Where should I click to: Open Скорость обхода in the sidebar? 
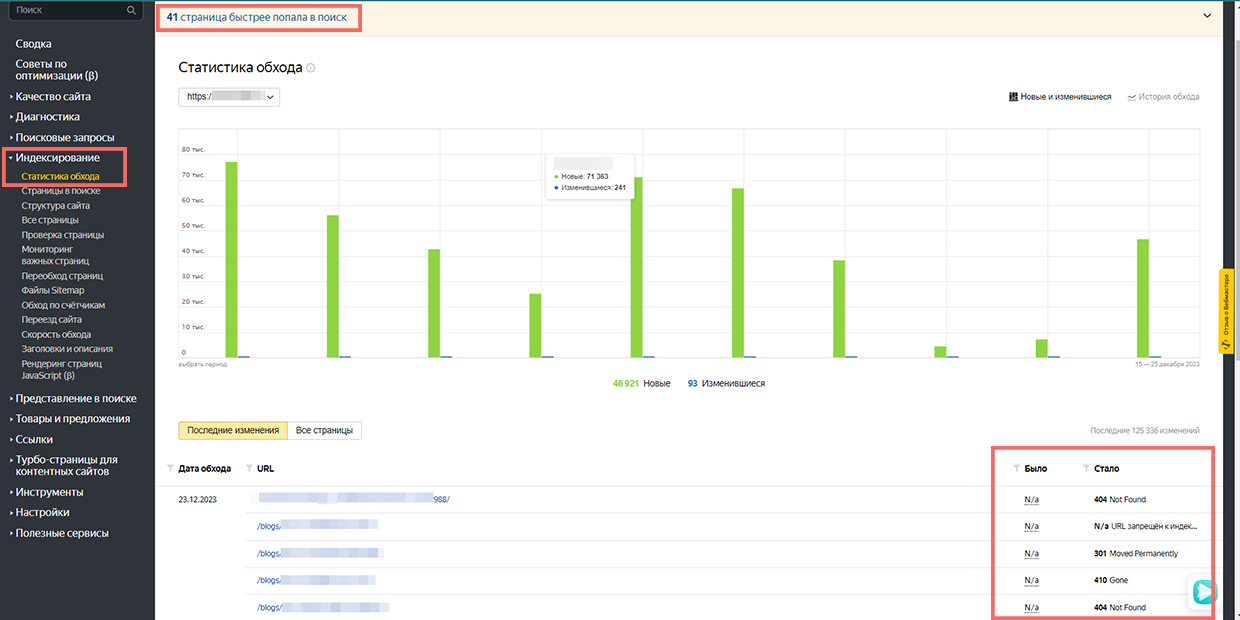point(57,334)
